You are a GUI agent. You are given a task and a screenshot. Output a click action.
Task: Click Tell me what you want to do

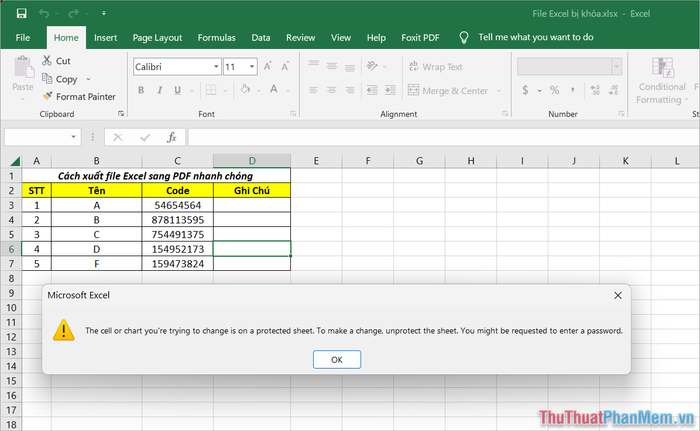coord(536,37)
